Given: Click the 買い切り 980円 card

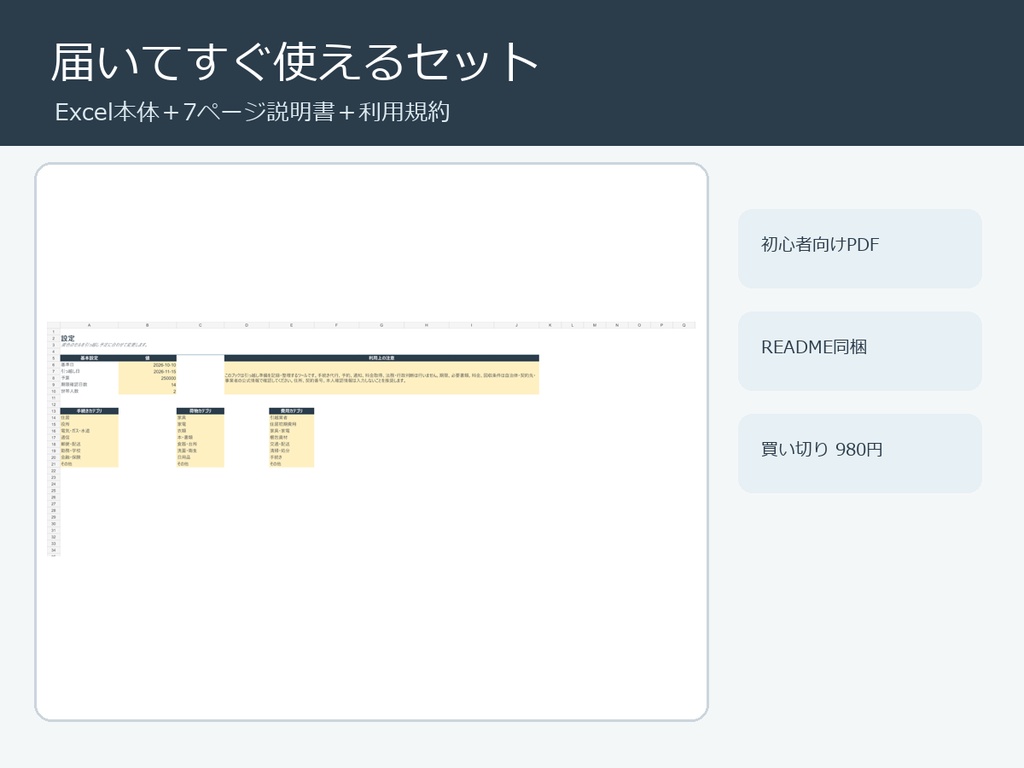Looking at the screenshot, I should (859, 453).
